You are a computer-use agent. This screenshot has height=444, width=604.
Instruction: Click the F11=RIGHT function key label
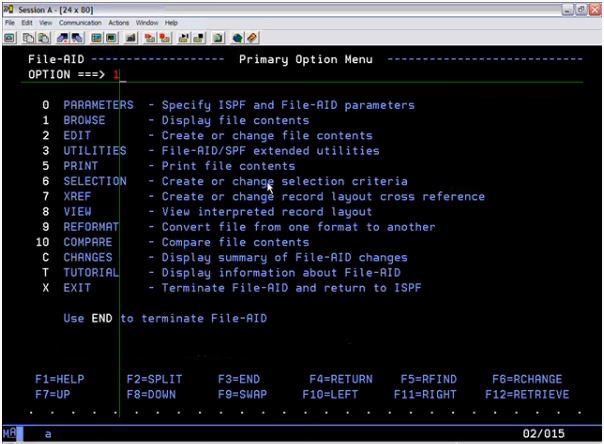coord(425,395)
